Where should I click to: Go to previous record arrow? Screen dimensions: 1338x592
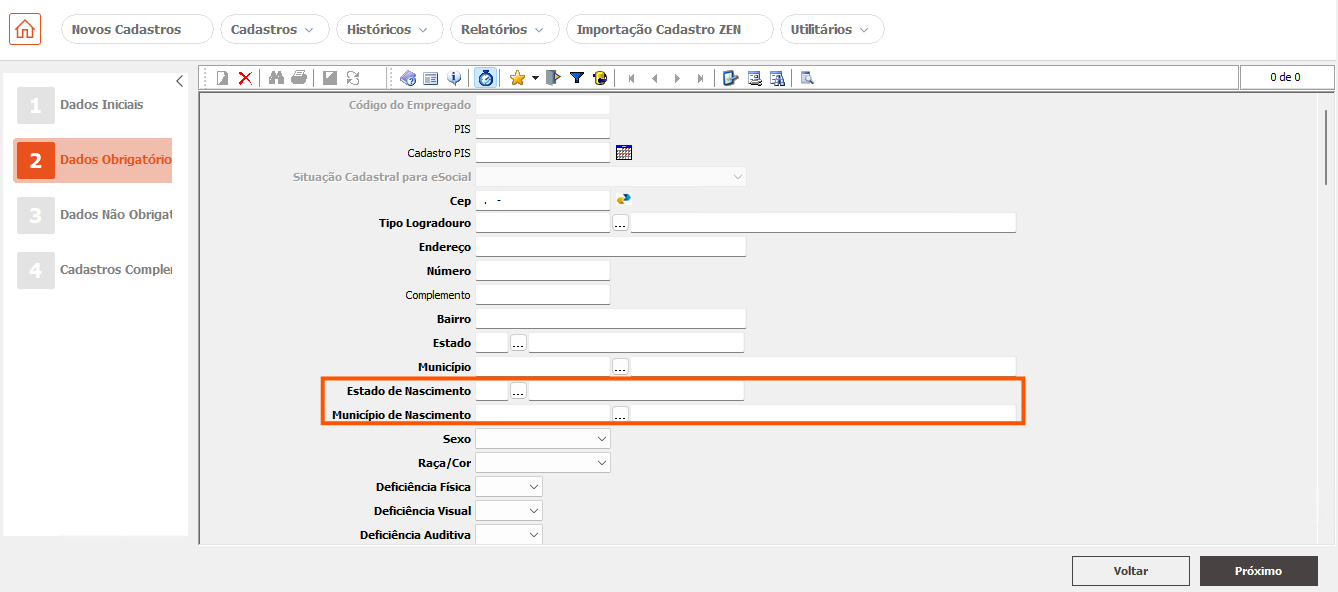pyautogui.click(x=654, y=78)
